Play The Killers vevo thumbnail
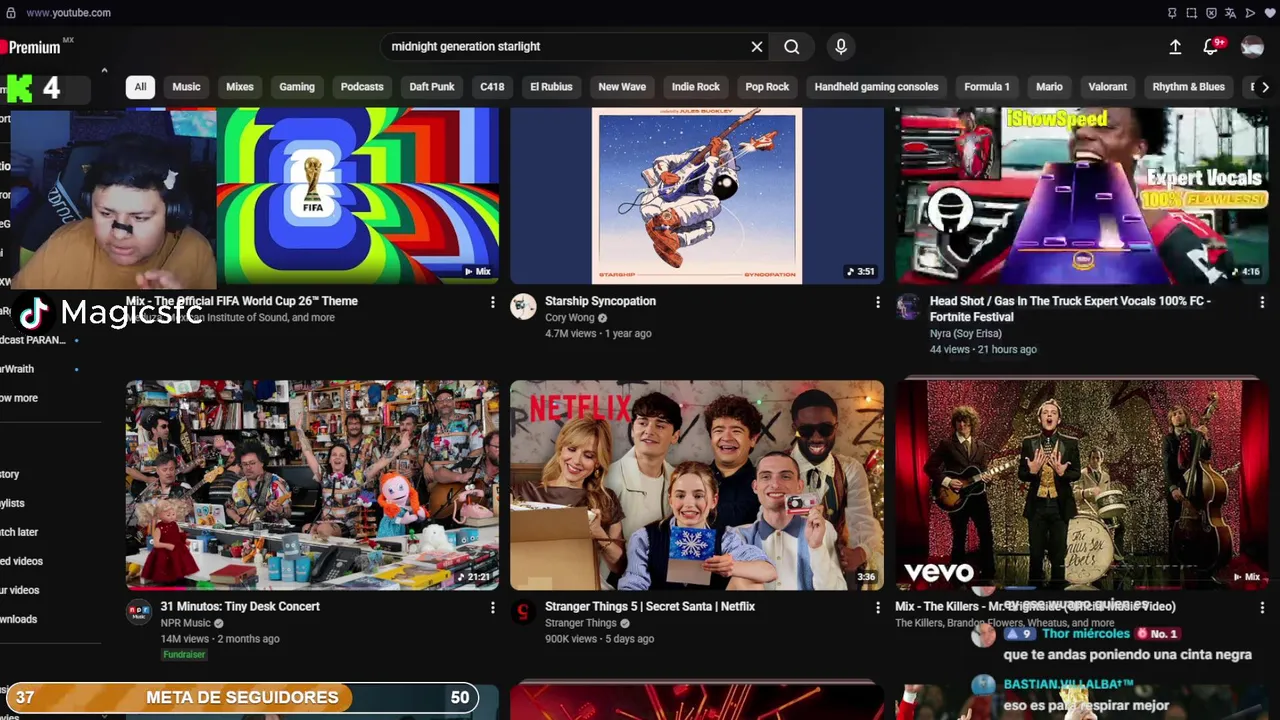The image size is (1280, 720). 1082,485
